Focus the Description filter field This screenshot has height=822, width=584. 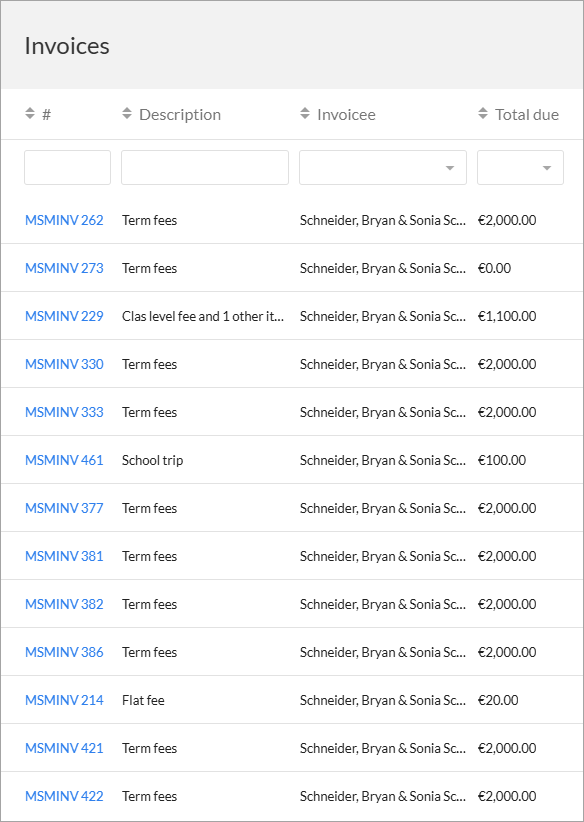(x=205, y=168)
